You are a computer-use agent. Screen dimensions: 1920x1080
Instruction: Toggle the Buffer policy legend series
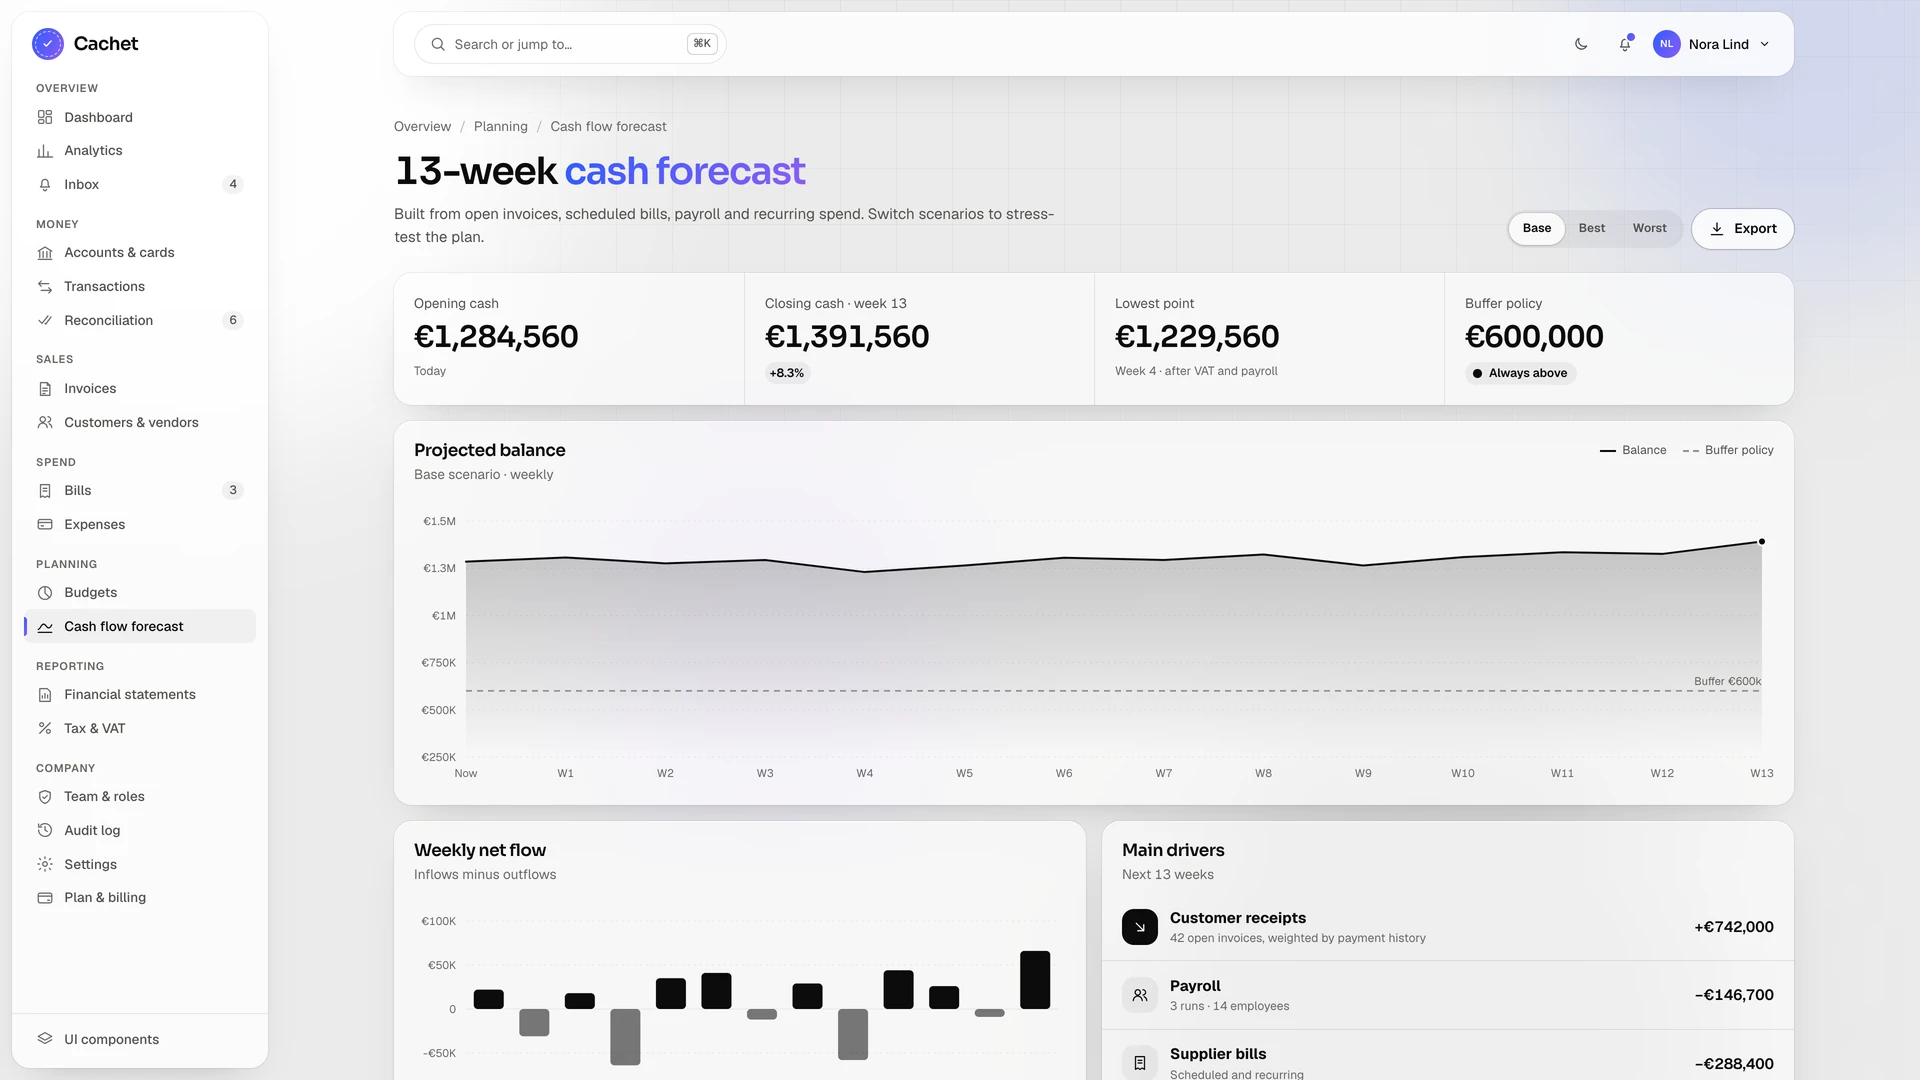click(1728, 451)
